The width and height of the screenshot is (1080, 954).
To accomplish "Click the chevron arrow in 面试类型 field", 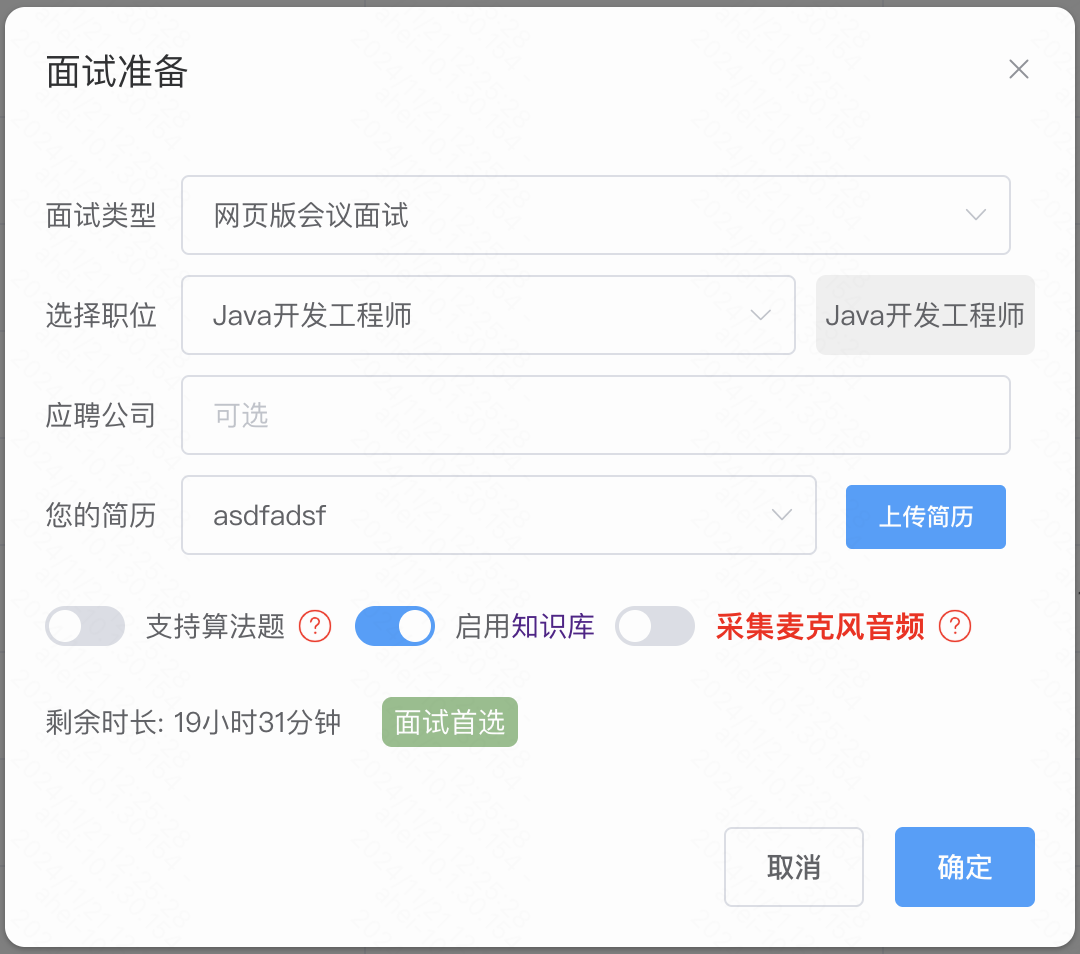I will tap(975, 215).
